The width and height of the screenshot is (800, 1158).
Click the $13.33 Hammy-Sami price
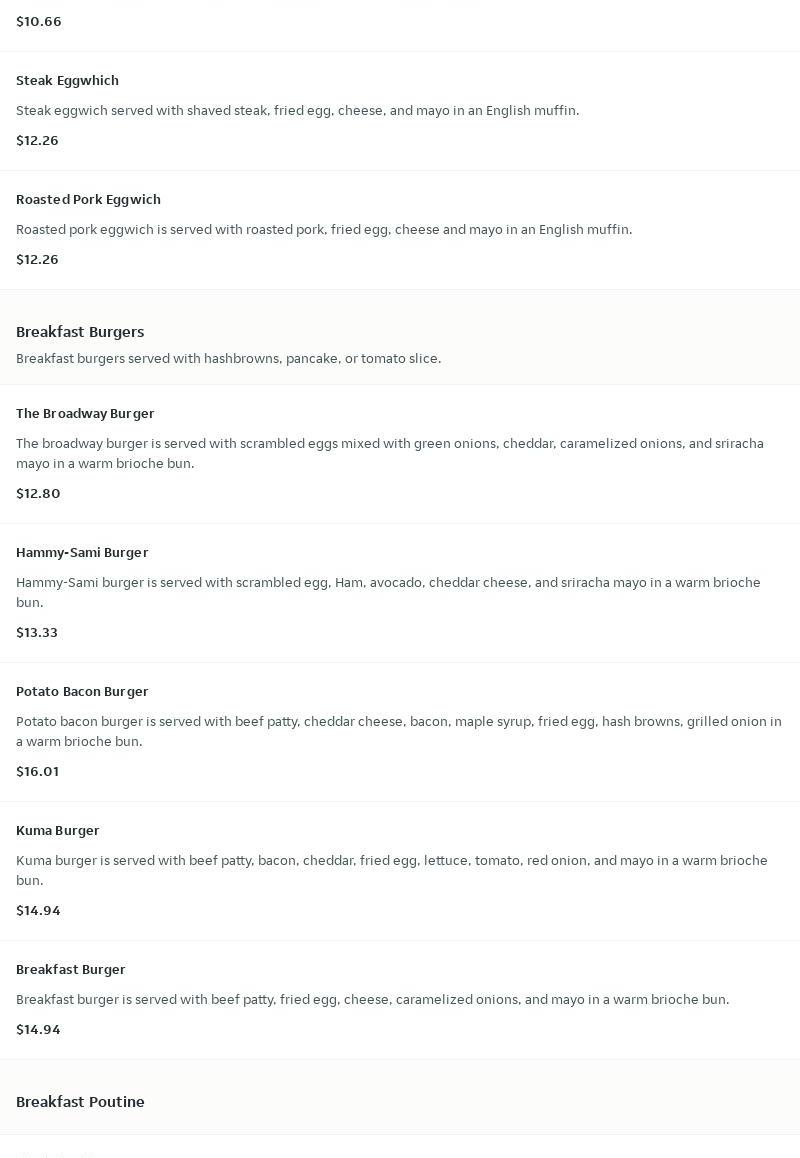click(x=37, y=632)
